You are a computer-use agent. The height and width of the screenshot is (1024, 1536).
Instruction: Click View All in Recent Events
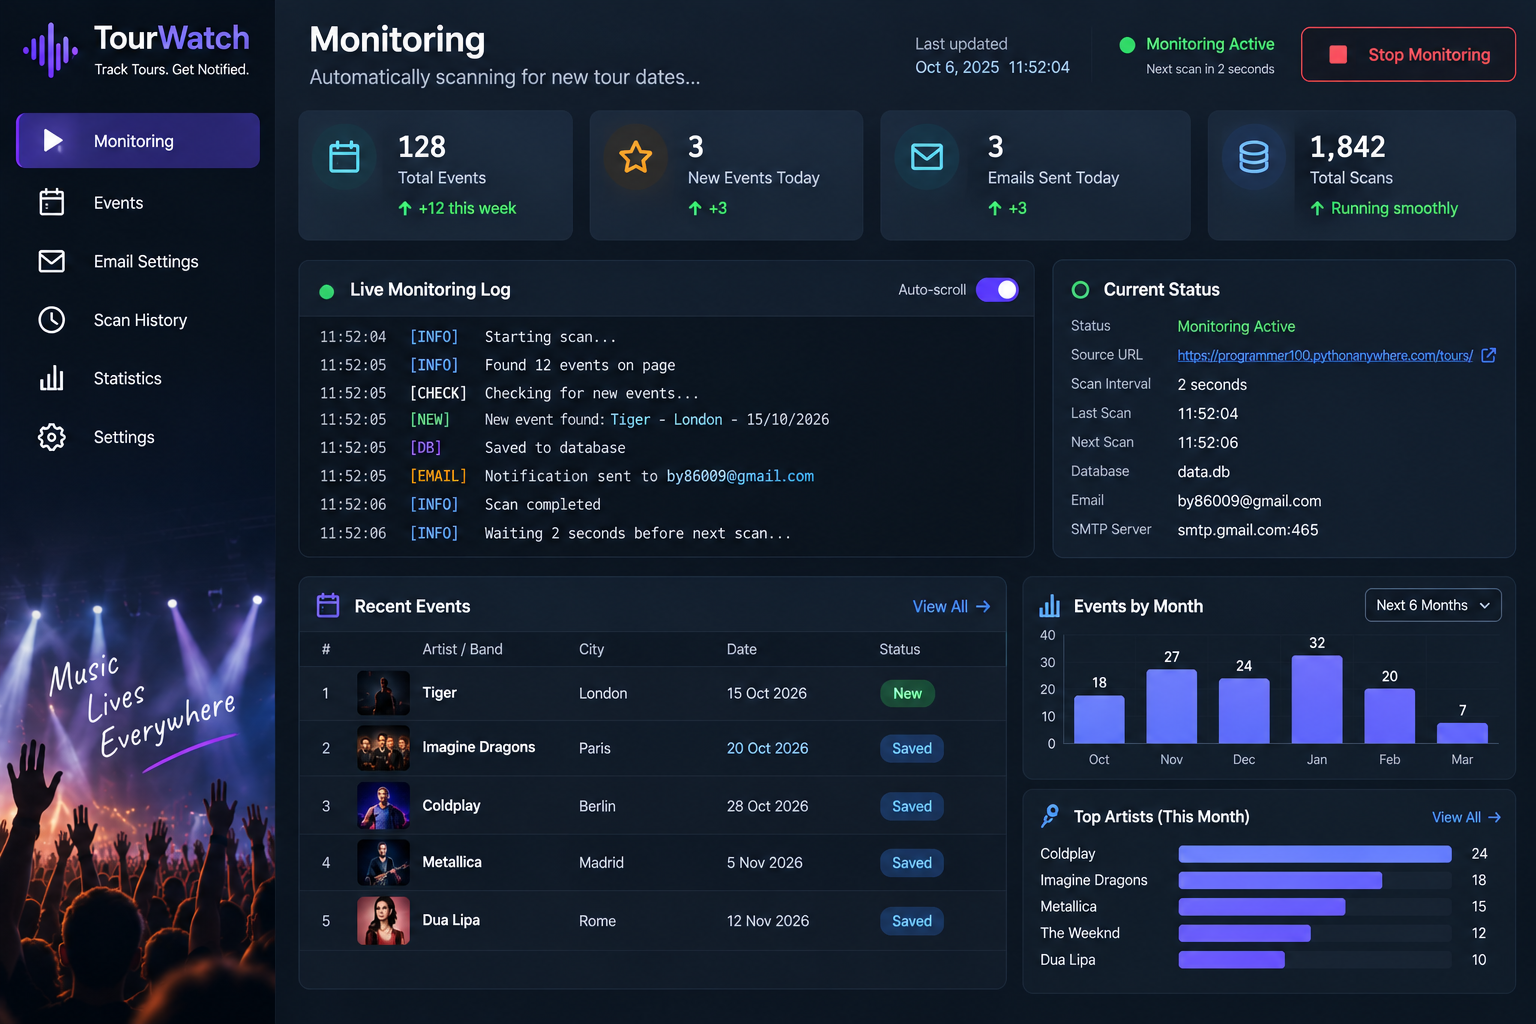(951, 606)
